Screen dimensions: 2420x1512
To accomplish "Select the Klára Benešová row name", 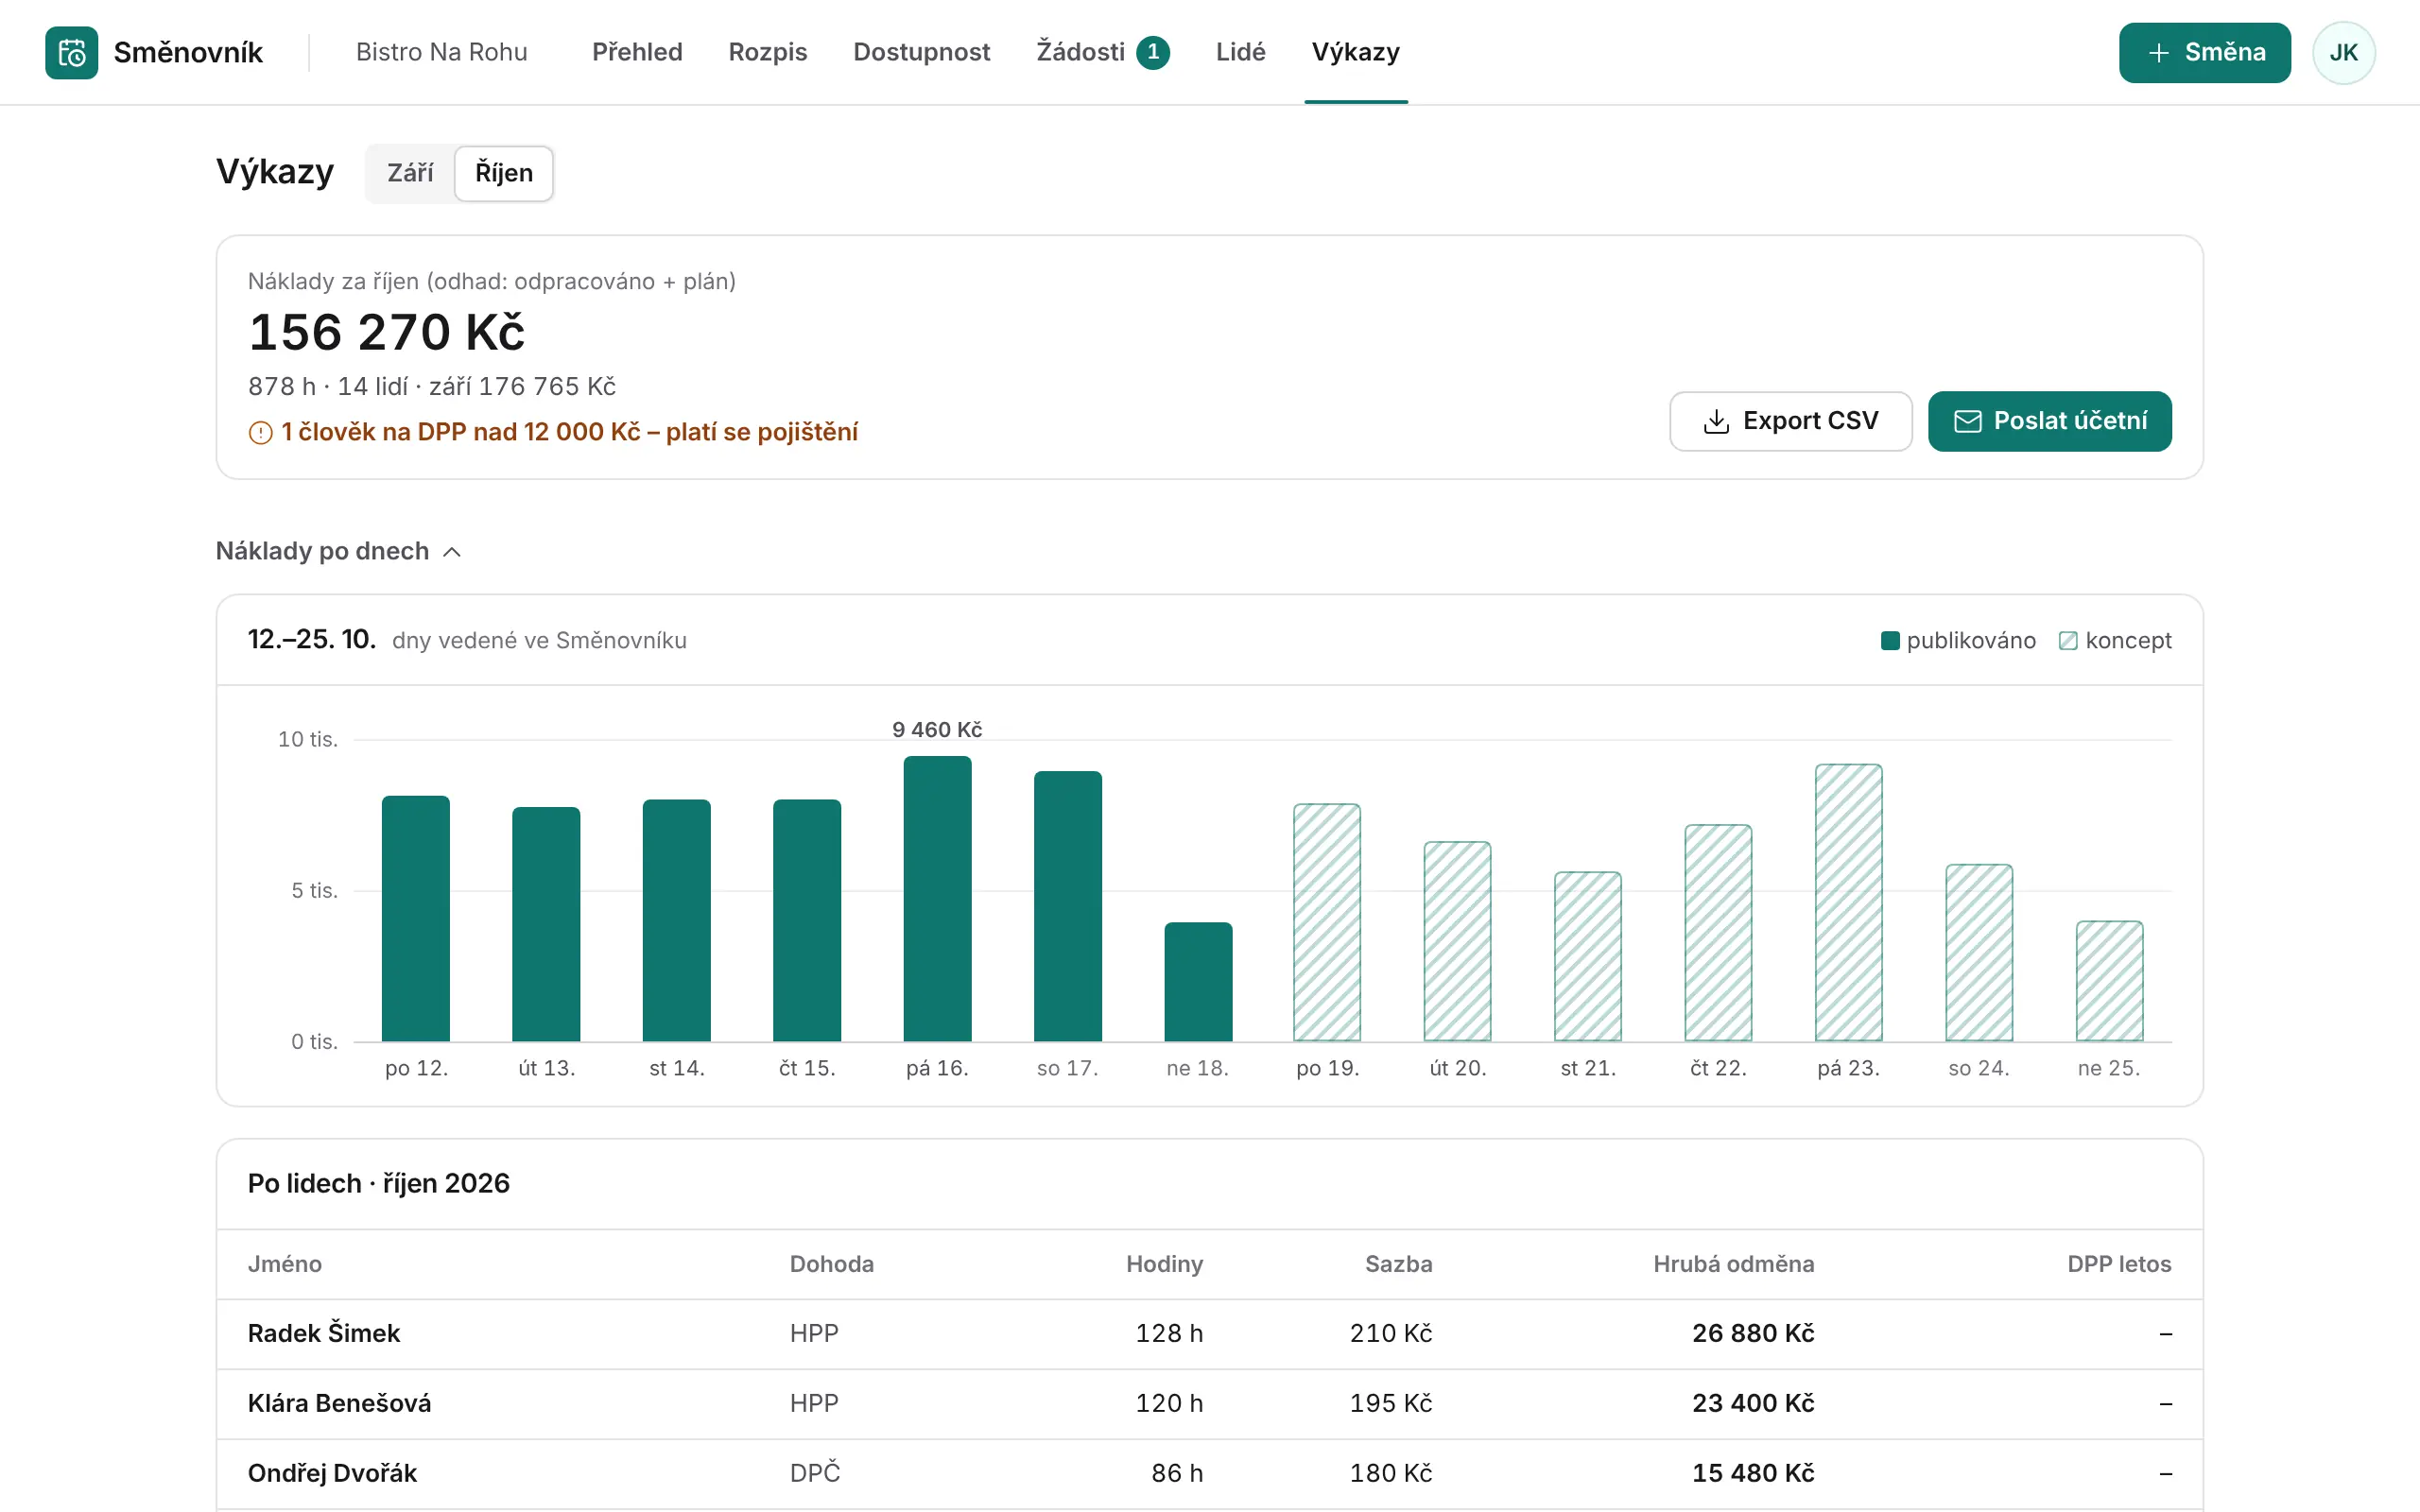I will pyautogui.click(x=339, y=1403).
